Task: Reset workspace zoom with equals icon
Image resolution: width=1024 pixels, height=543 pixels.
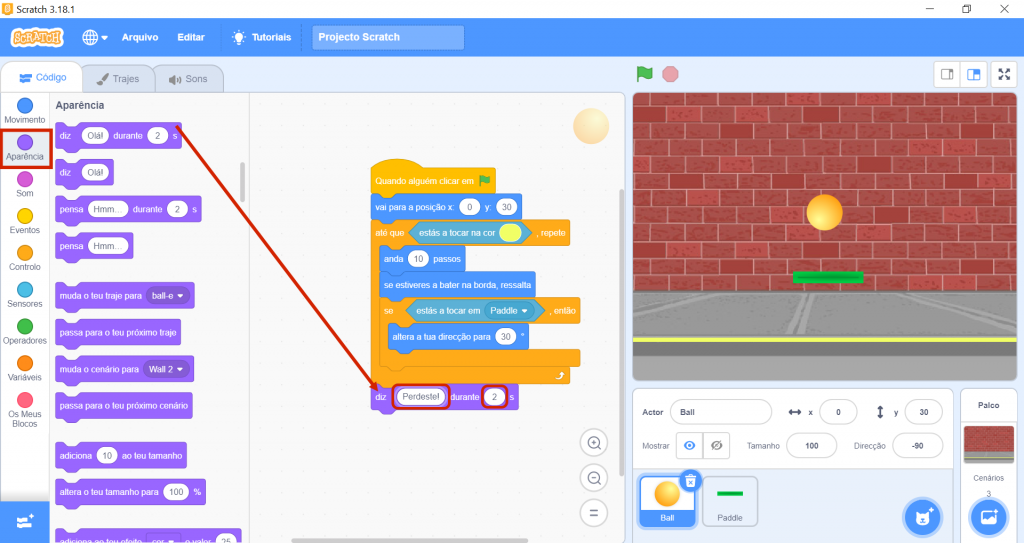Action: [594, 513]
